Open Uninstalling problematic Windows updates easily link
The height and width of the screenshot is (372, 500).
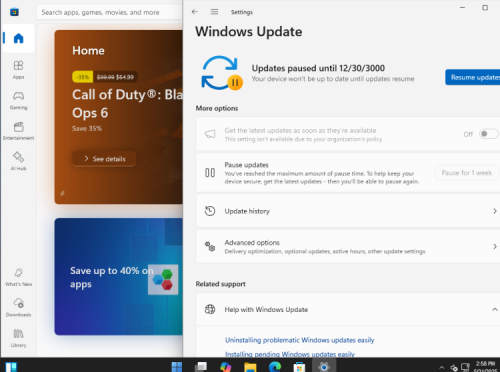point(300,340)
